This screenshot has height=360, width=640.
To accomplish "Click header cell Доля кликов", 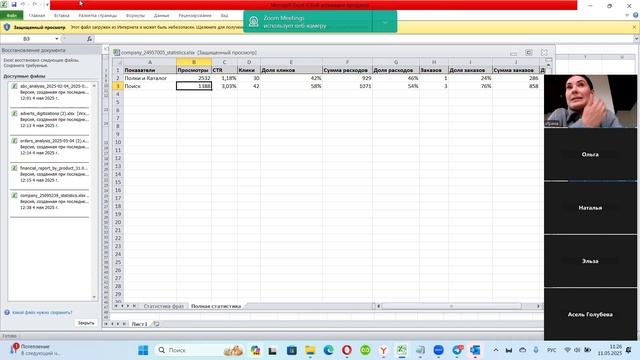I will [291, 70].
